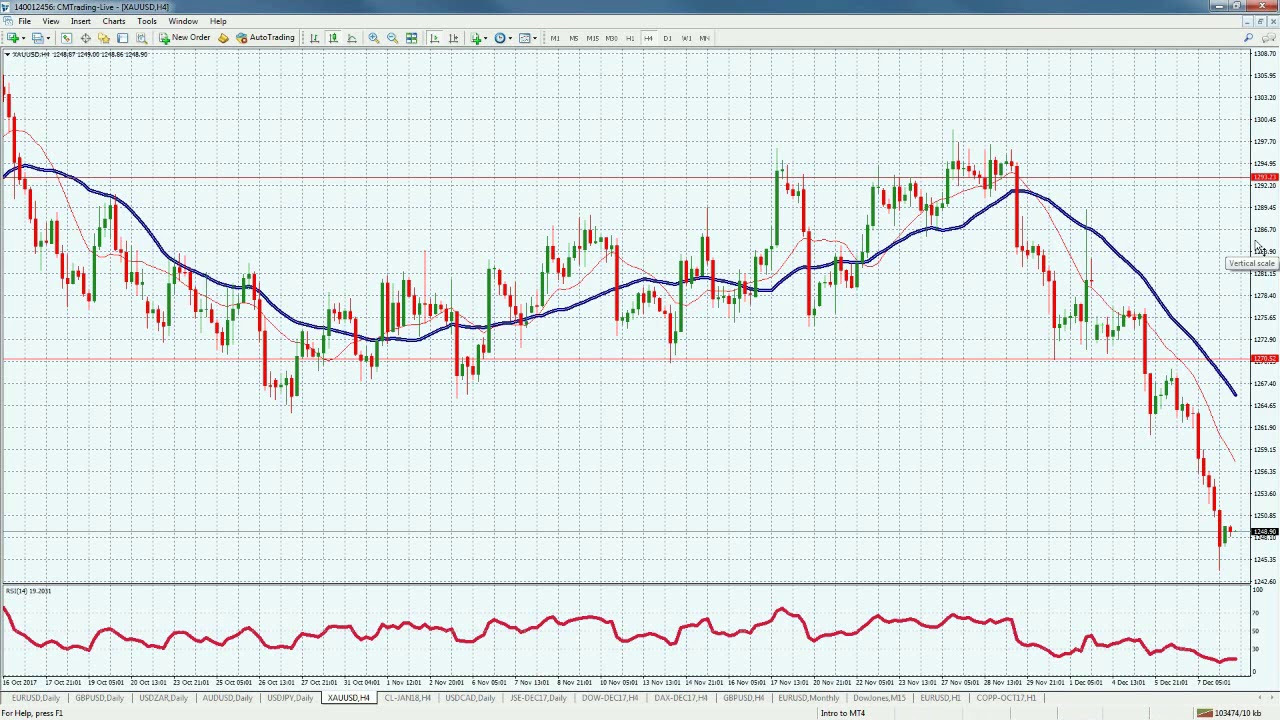
Task: Select the H4 timeframe
Action: (648, 38)
